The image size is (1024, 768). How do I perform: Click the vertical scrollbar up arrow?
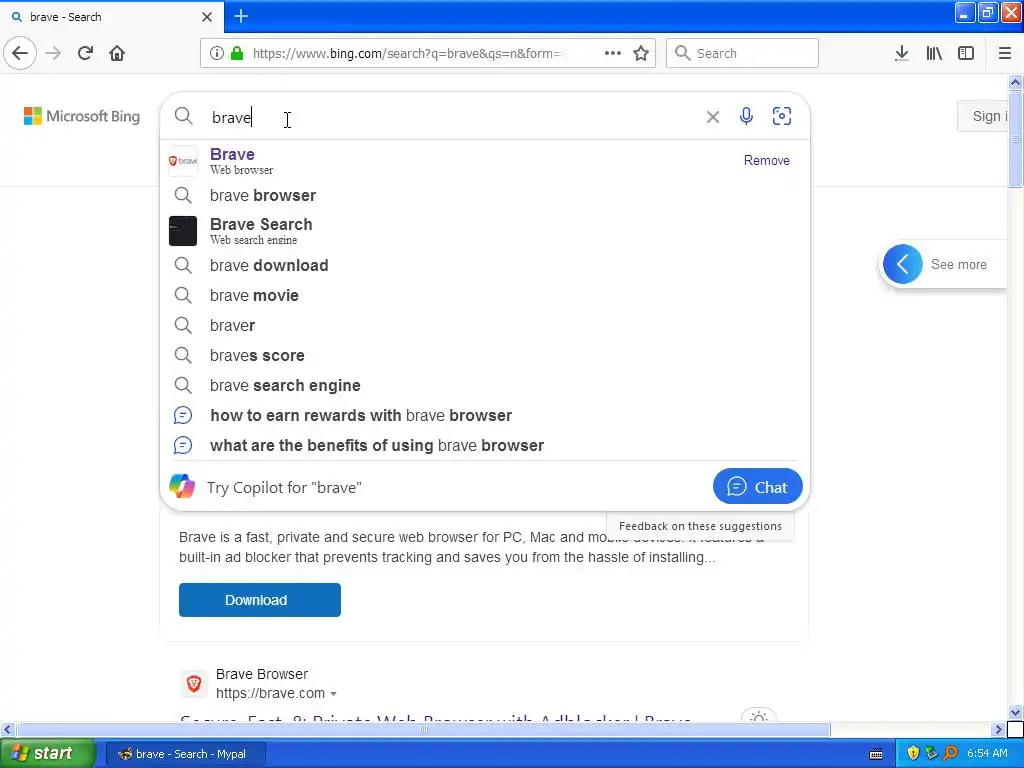coord(1015,82)
